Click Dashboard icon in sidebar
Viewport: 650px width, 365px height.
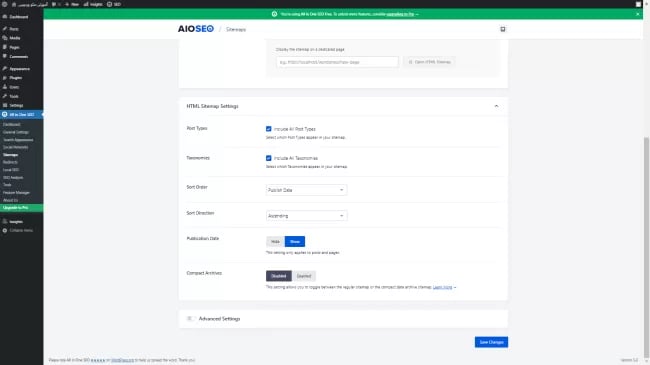click(5, 17)
